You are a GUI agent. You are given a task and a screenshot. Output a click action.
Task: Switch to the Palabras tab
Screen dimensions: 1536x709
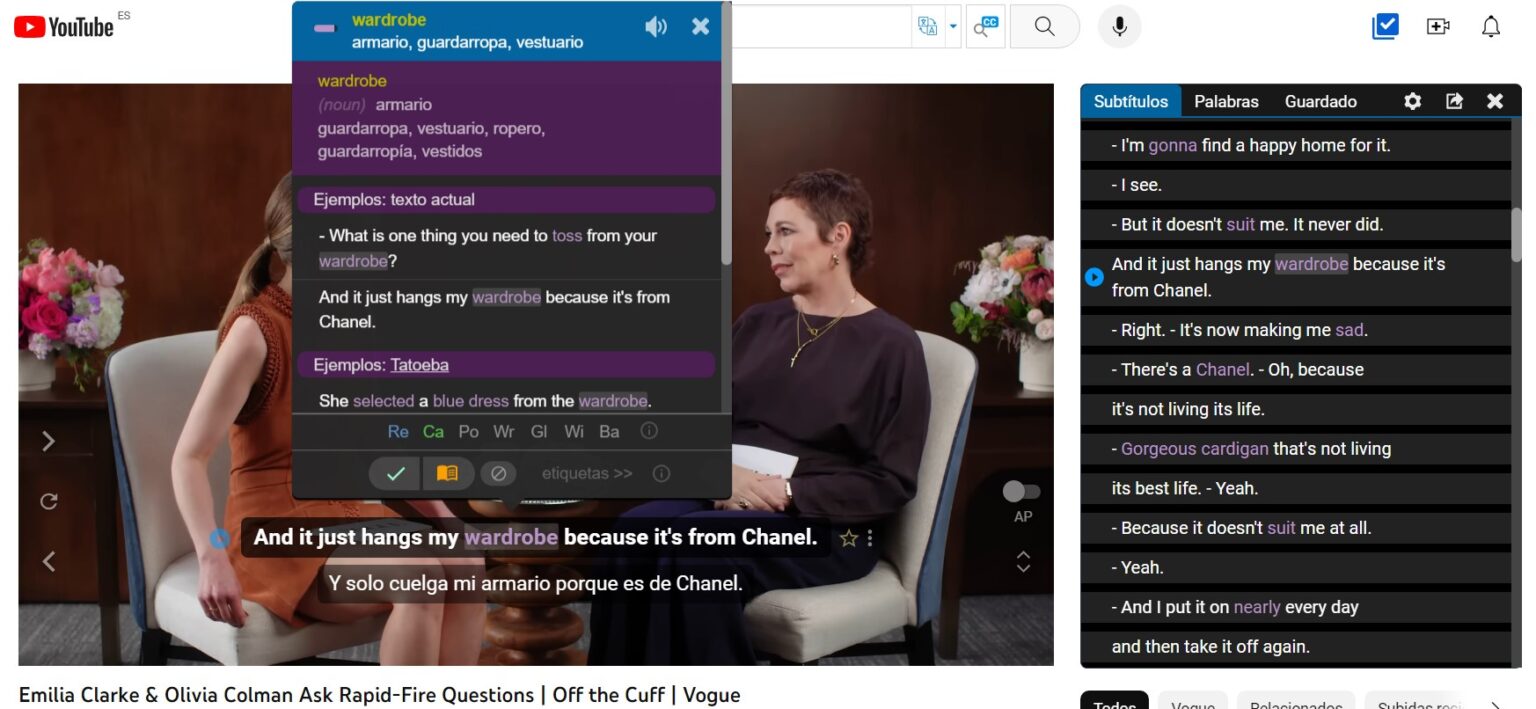click(1226, 100)
